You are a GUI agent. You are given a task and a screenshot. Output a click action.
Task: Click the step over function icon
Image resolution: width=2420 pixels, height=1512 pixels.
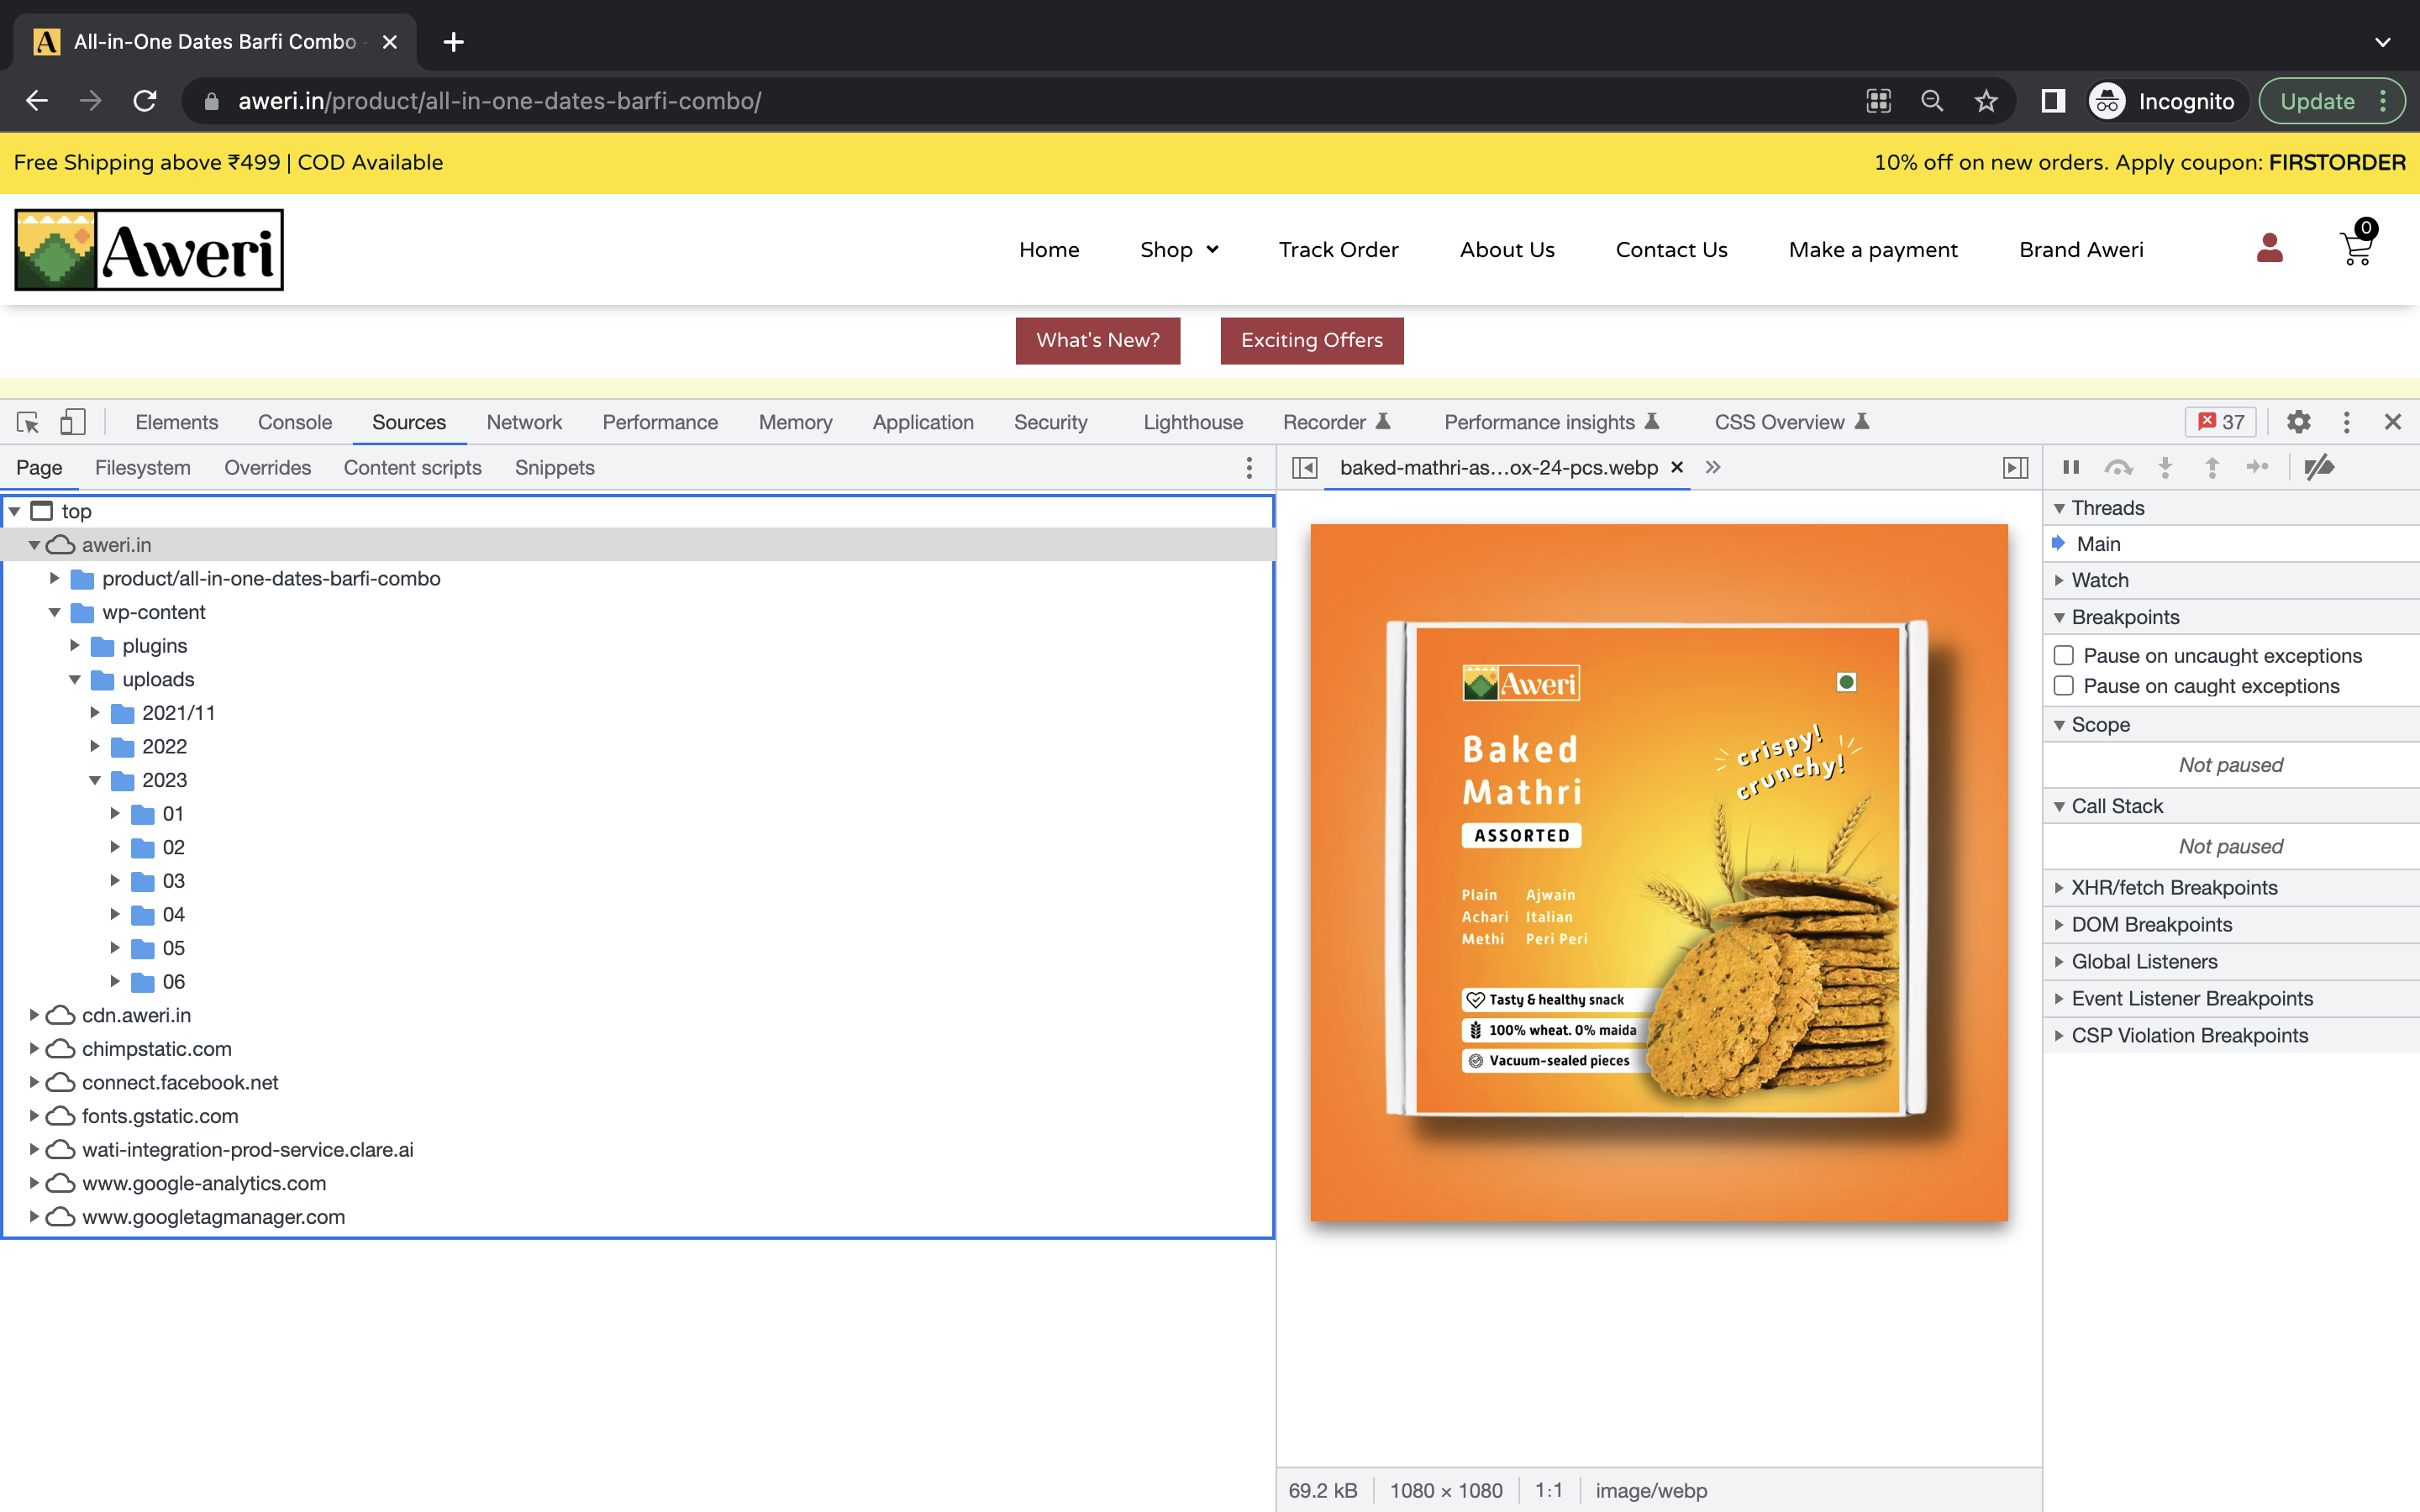(2118, 468)
